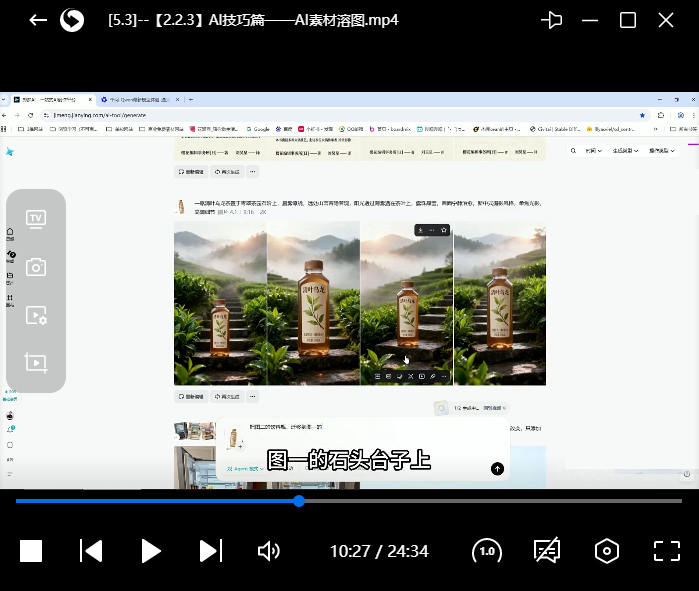The image size is (699, 591).
Task: Click the home icon in page sidebar
Action: [10, 231]
